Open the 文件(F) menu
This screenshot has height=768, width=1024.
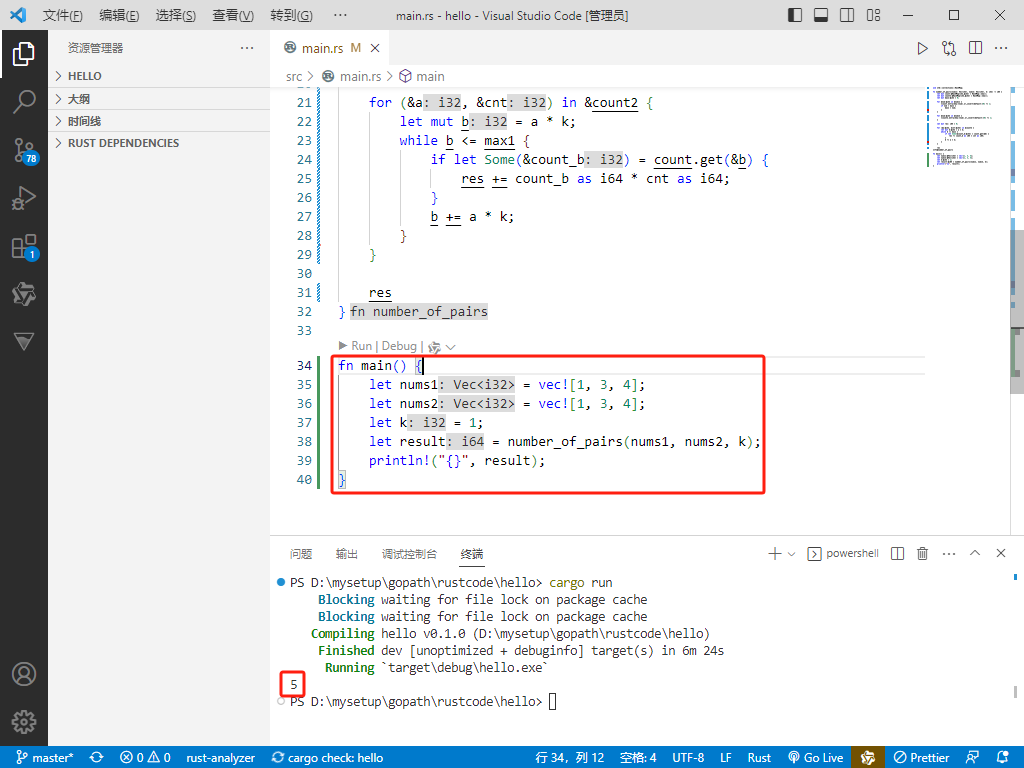pyautogui.click(x=63, y=15)
